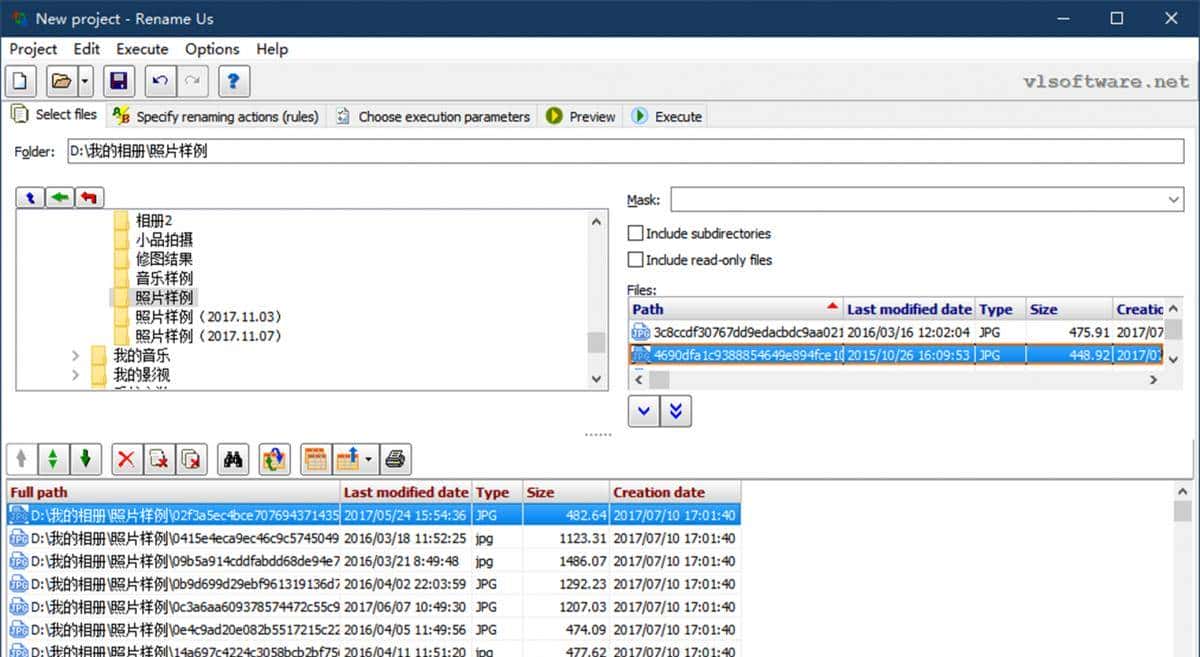Image resolution: width=1200 pixels, height=657 pixels.
Task: Create a new project with blank page icon
Action: [22, 81]
